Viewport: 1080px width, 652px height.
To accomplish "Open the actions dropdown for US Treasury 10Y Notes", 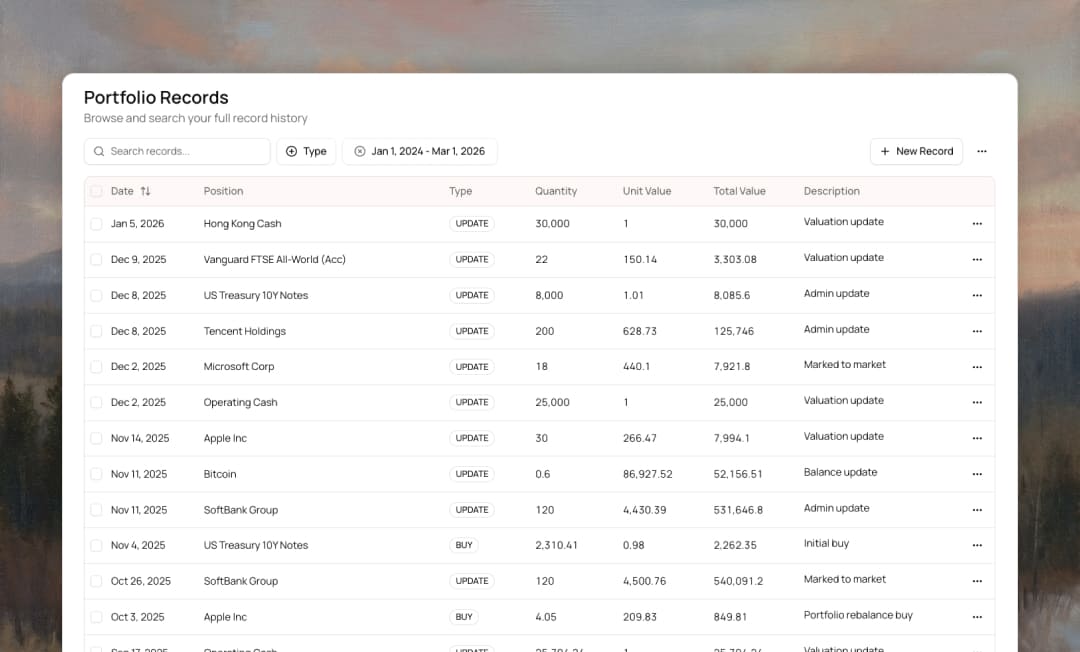I will coord(977,295).
